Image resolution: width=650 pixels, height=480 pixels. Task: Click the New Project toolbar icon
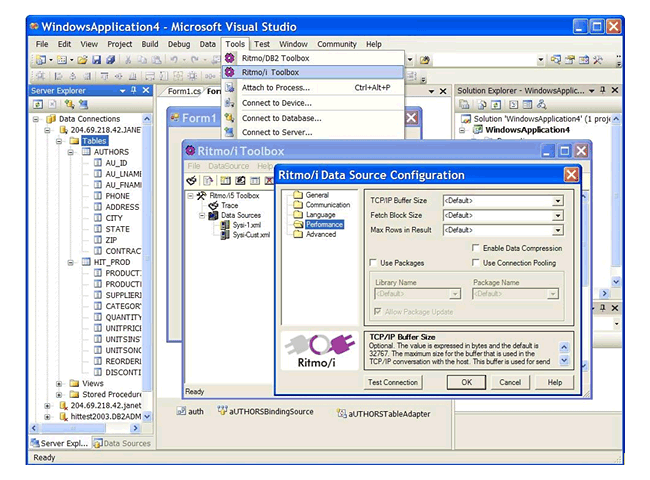coord(41,60)
